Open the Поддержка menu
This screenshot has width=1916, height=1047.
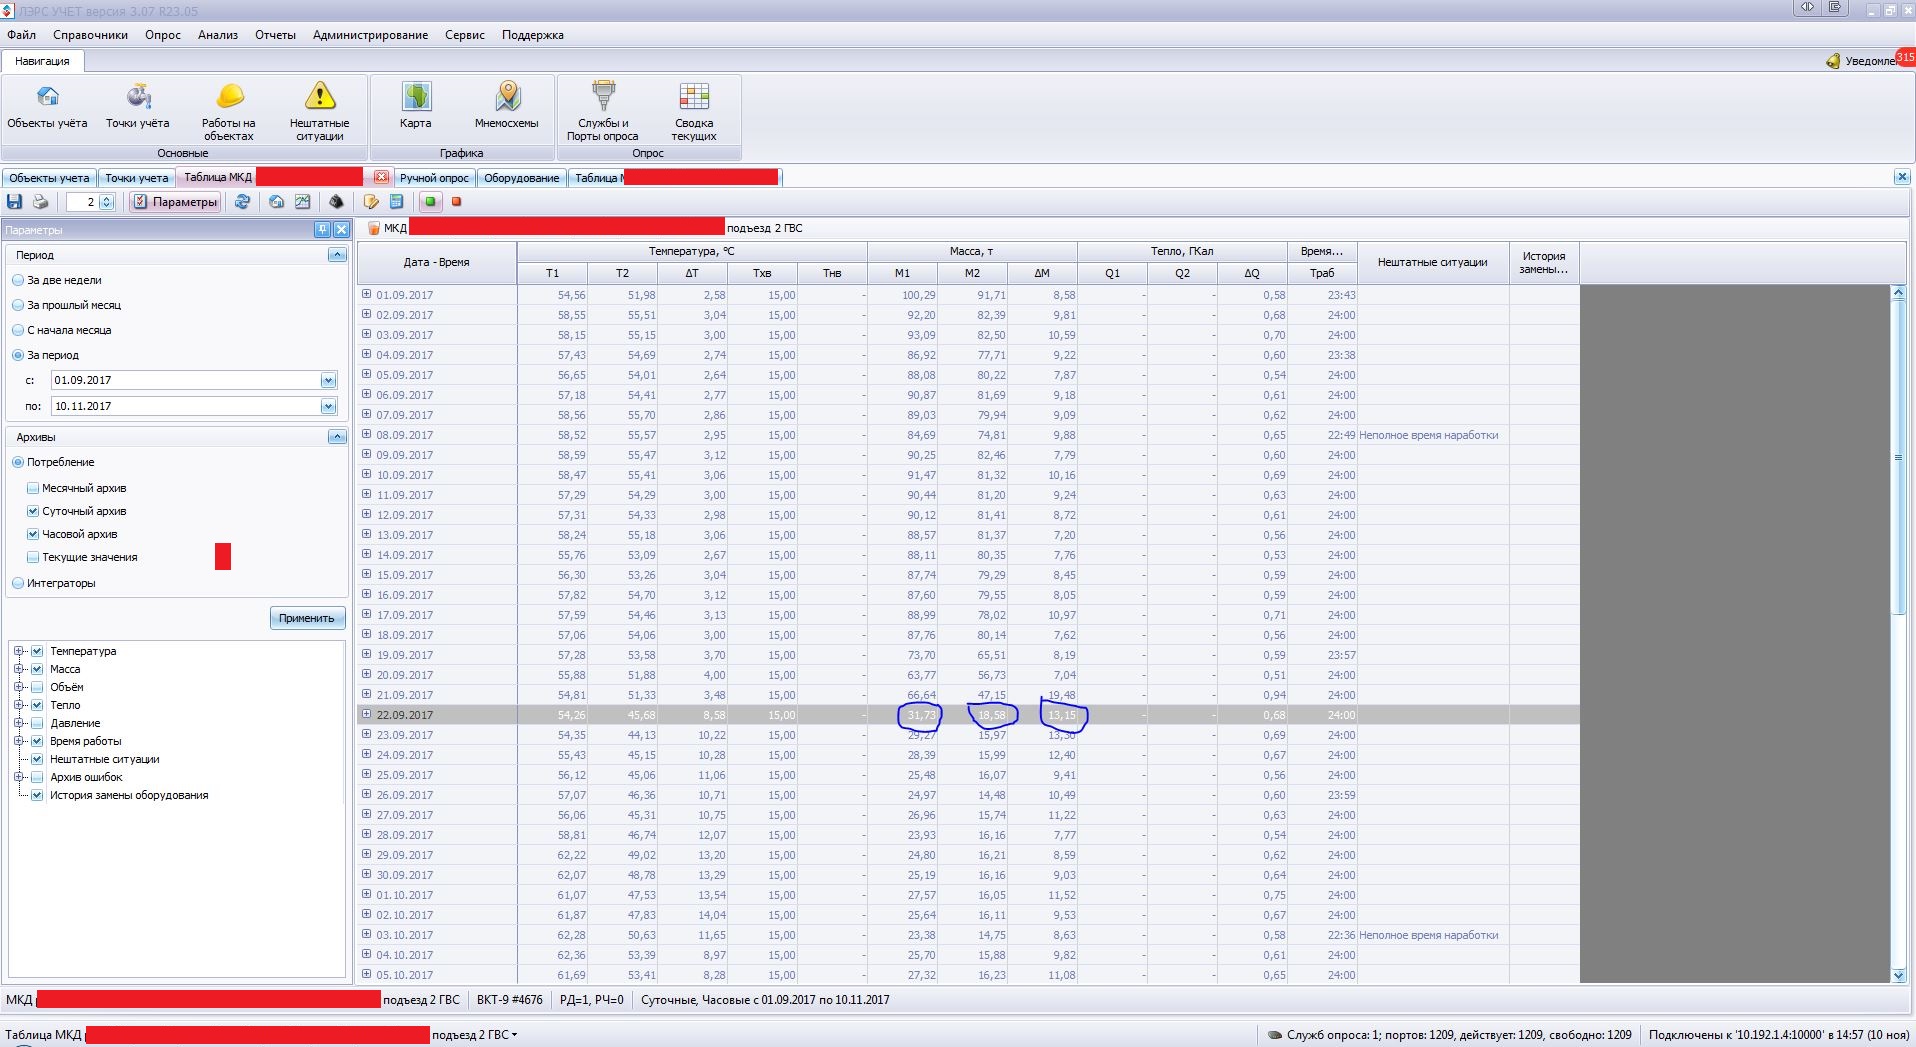[533, 35]
